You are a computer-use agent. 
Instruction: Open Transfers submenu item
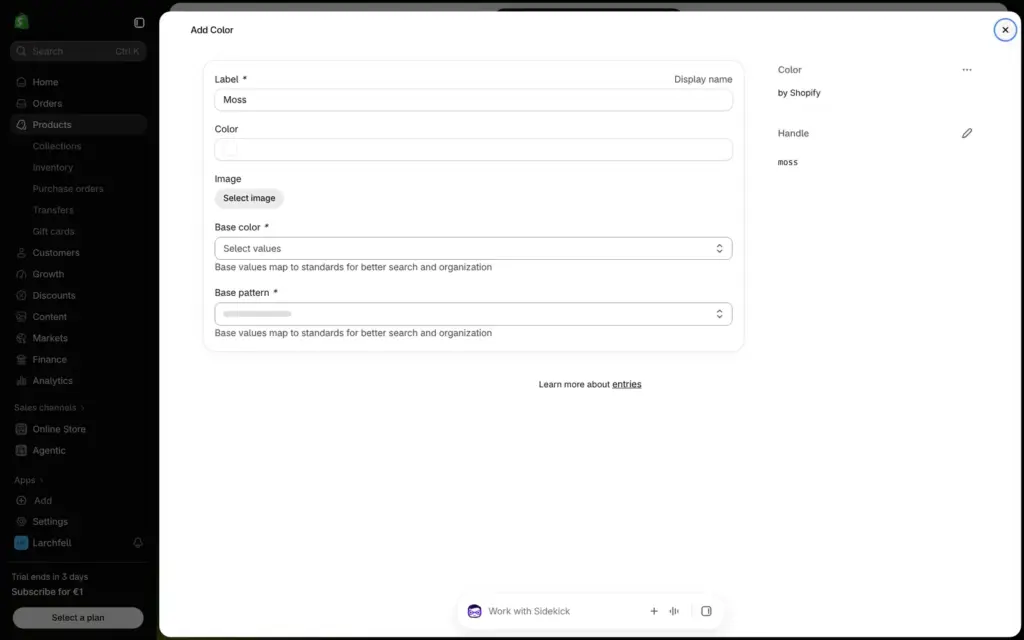pyautogui.click(x=53, y=210)
